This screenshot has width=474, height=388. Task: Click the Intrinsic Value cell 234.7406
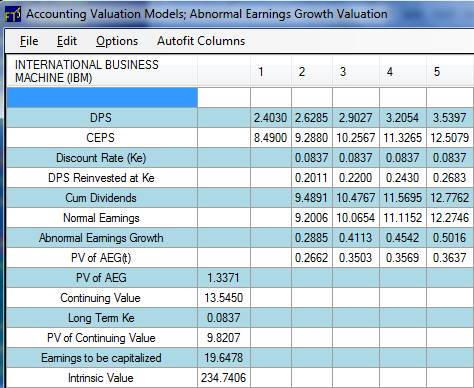[x=224, y=378]
